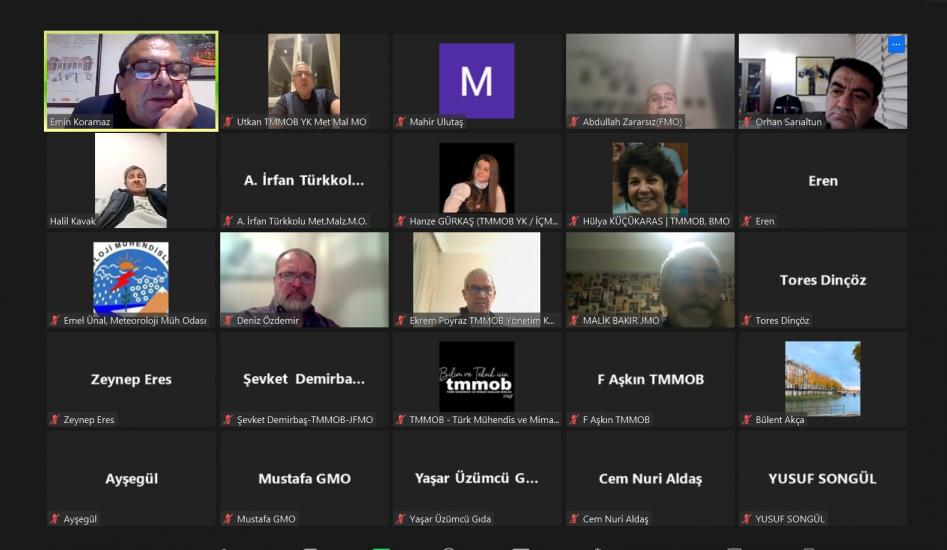Click muted mic icon next to Deniz Özdemir
The image size is (947, 550).
[x=228, y=321]
